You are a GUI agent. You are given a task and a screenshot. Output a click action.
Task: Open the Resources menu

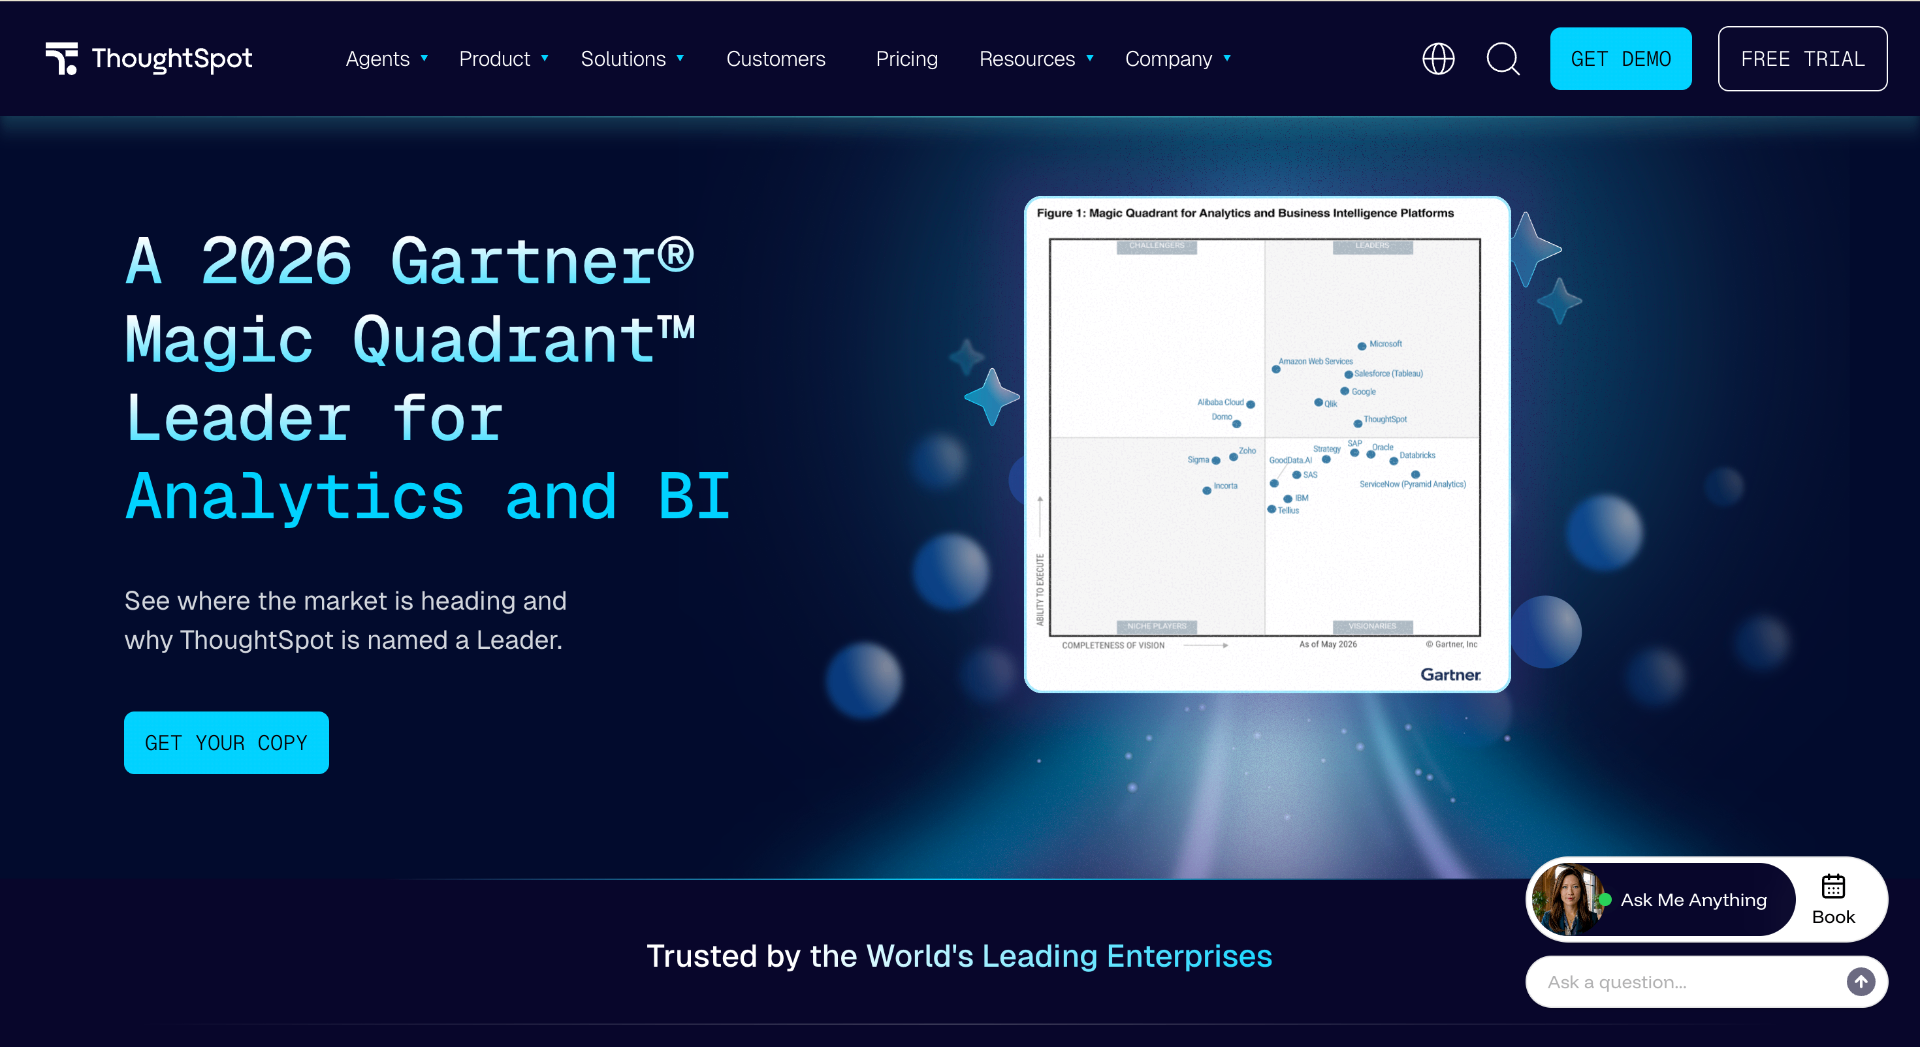(x=1027, y=59)
